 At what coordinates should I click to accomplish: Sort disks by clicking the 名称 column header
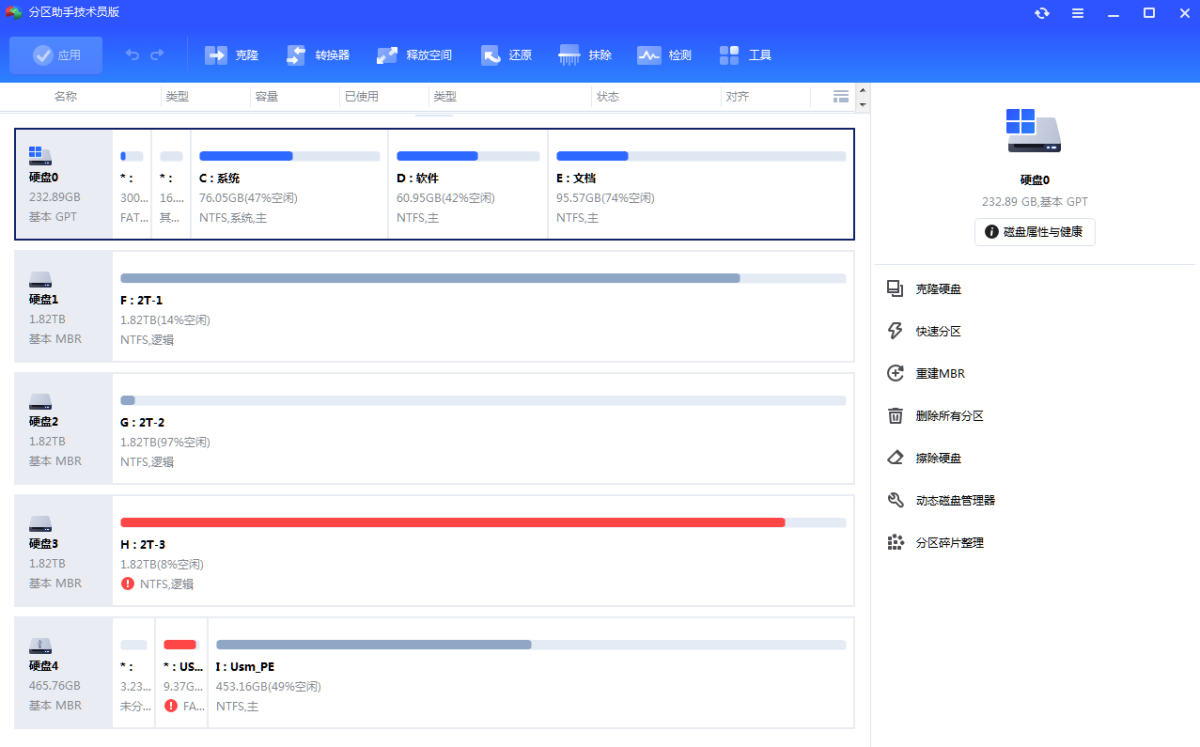tap(65, 96)
